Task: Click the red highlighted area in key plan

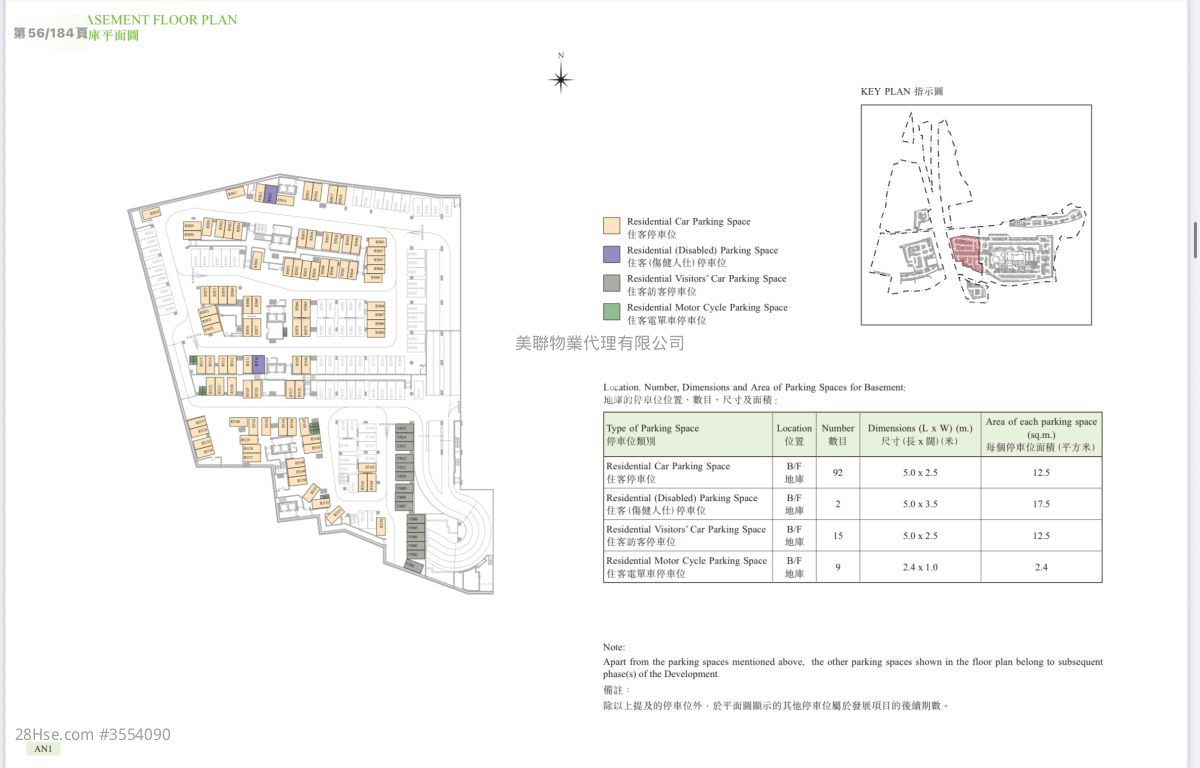Action: [964, 250]
